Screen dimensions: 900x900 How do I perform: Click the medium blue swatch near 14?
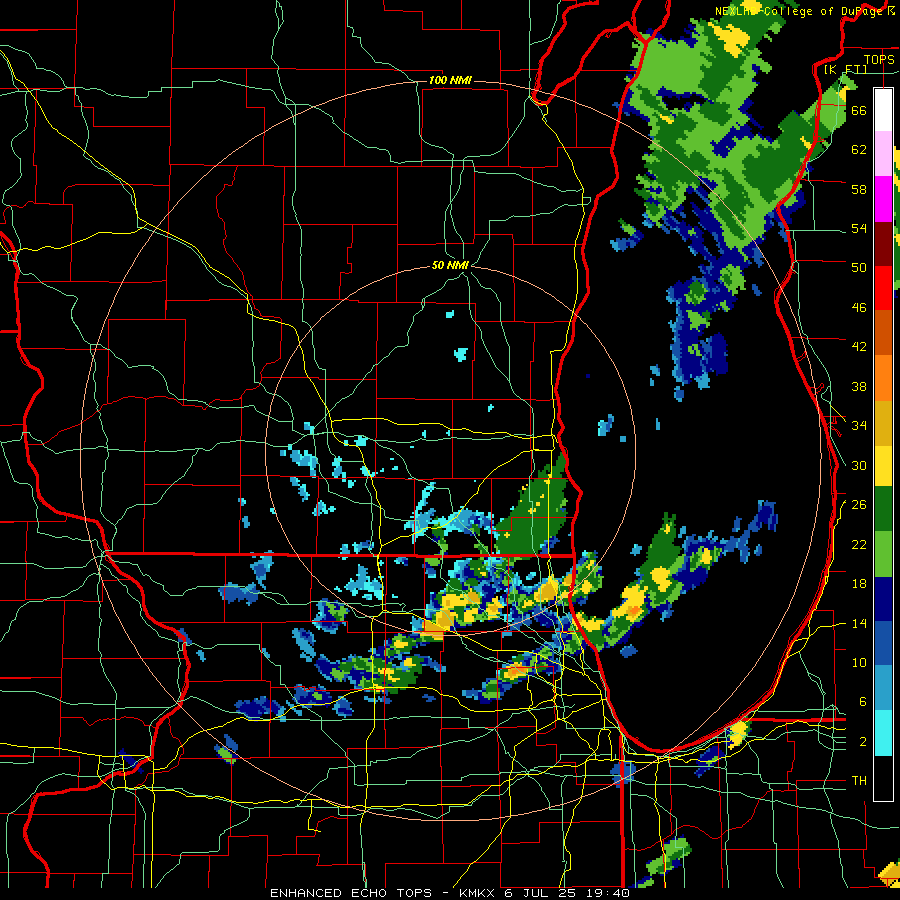coord(883,643)
